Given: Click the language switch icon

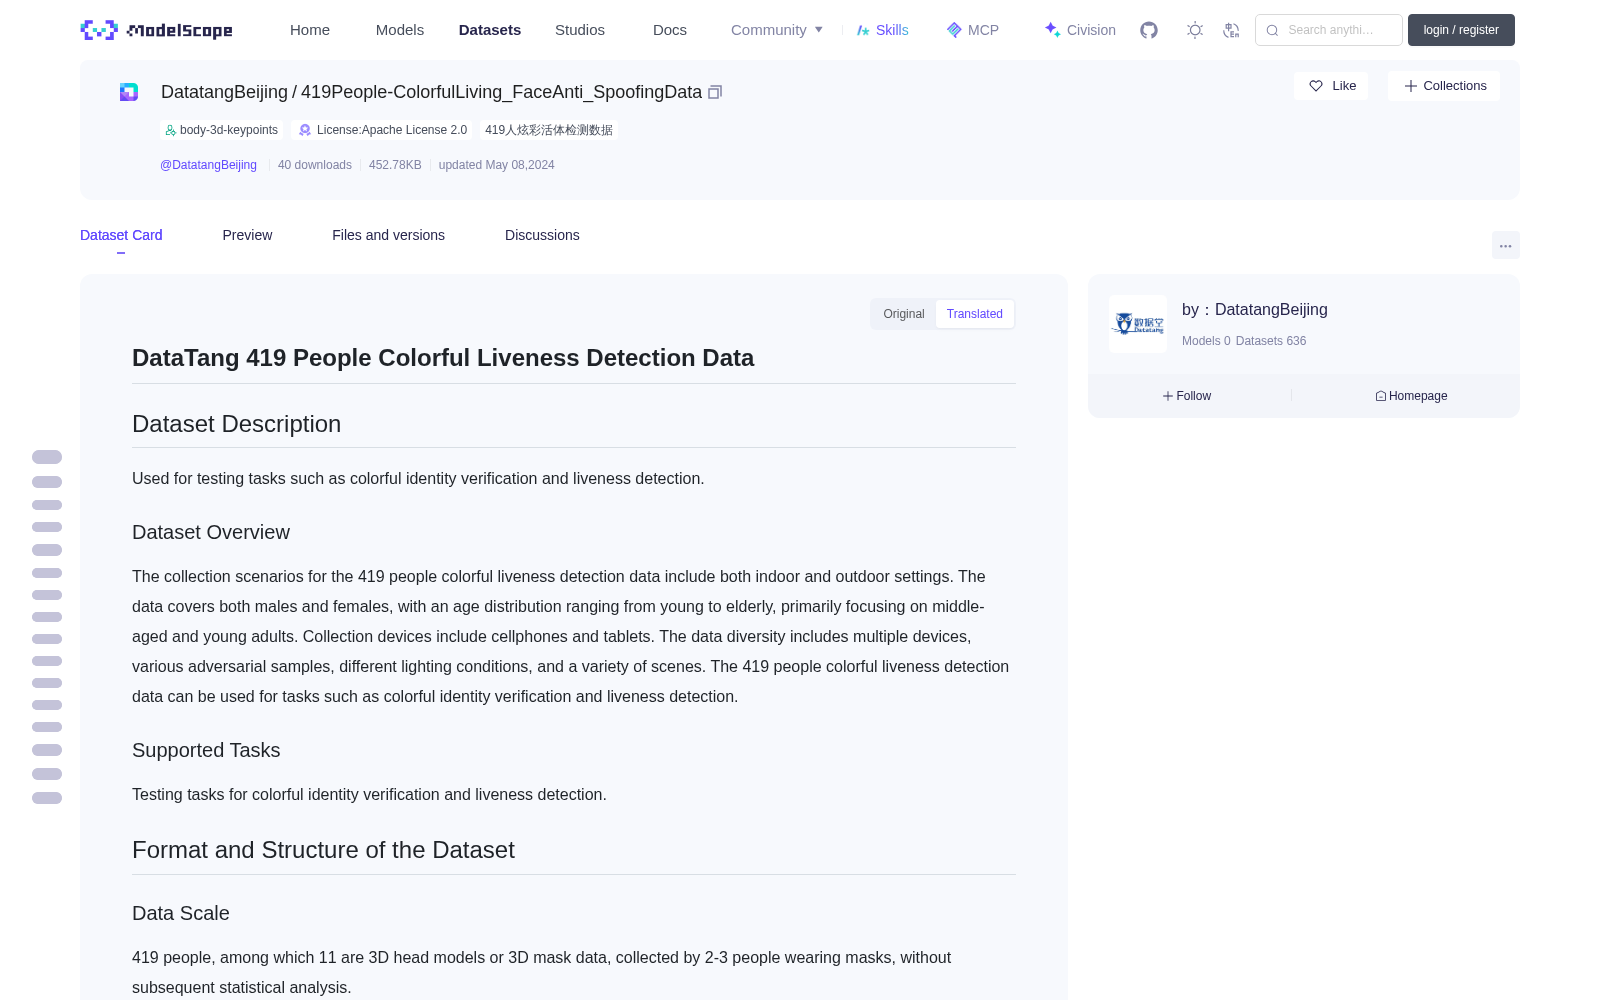Looking at the screenshot, I should tap(1232, 30).
